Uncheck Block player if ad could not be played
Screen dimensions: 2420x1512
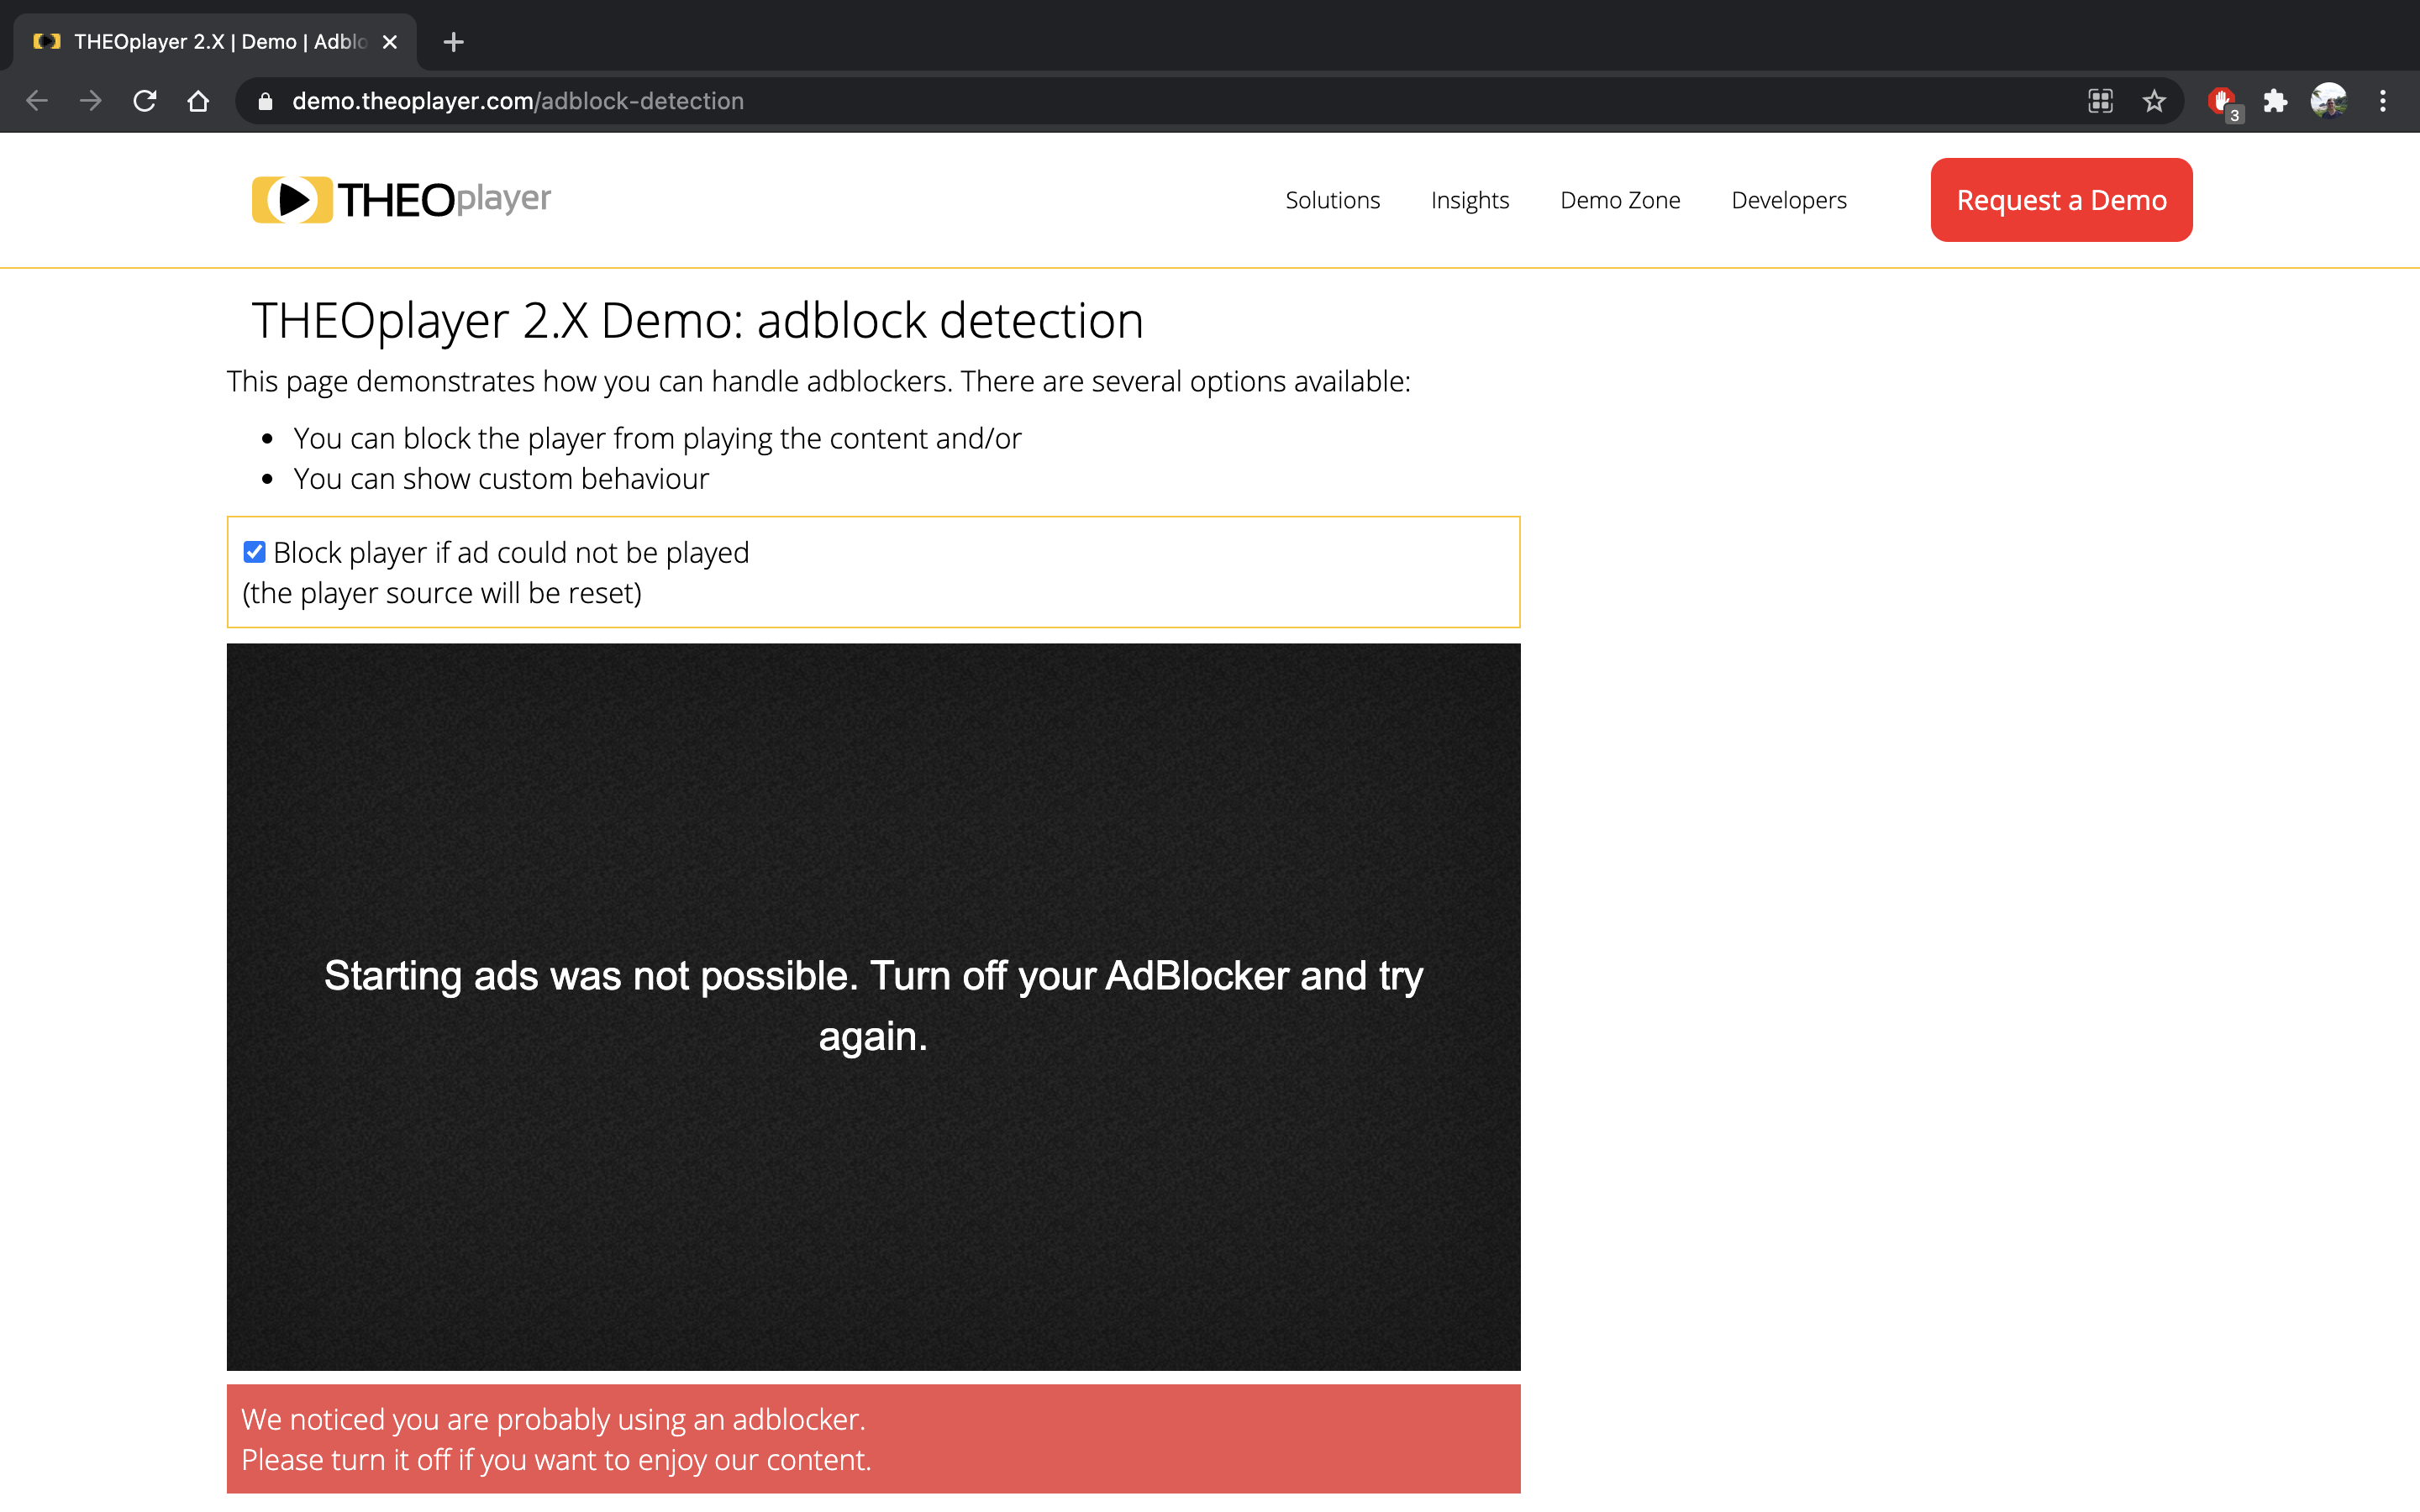(x=254, y=551)
